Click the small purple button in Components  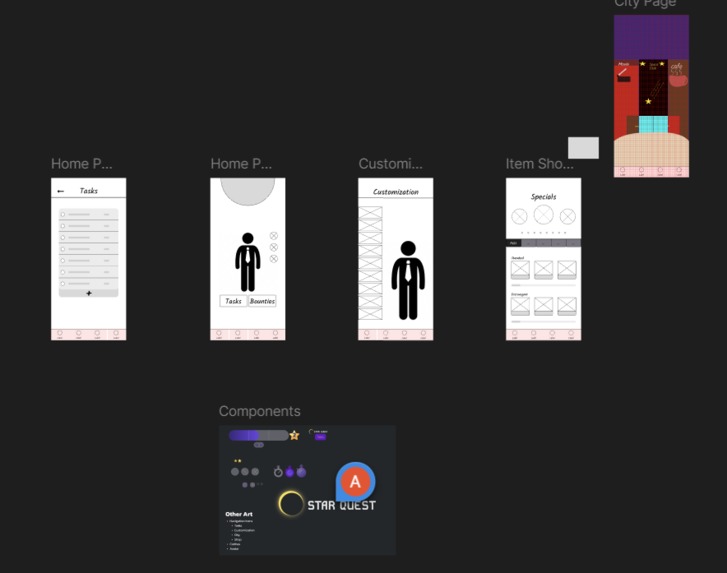pyautogui.click(x=320, y=437)
